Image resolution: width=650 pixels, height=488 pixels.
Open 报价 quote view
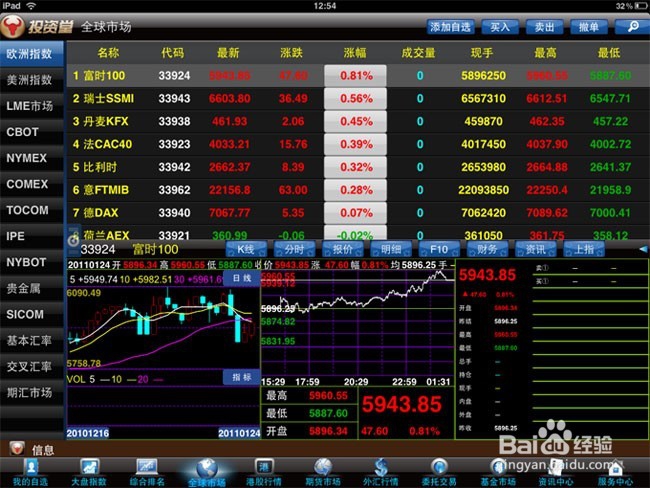pos(342,249)
